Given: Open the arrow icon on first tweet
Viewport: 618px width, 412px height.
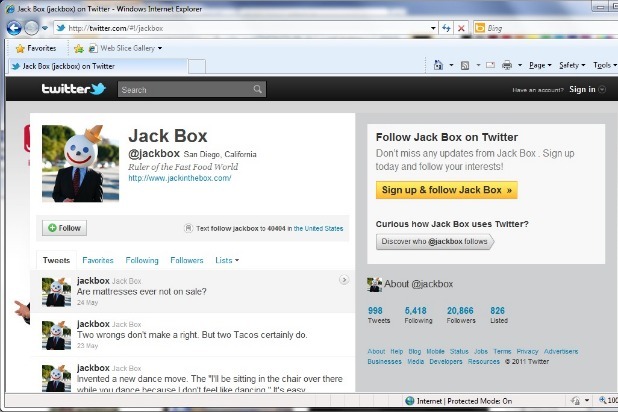Looking at the screenshot, I should tap(344, 280).
